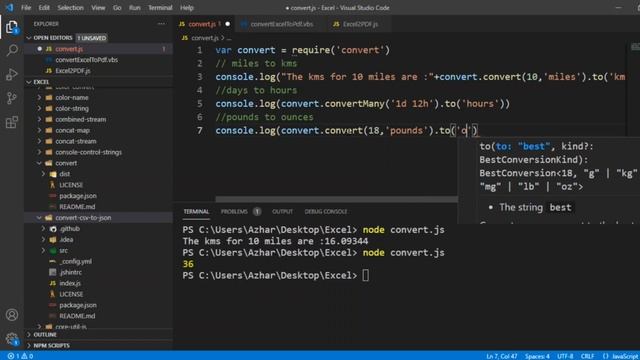Image resolution: width=640 pixels, height=360 pixels.
Task: Switch to Excel2PDF.js editor tab
Action: [x=360, y=24]
